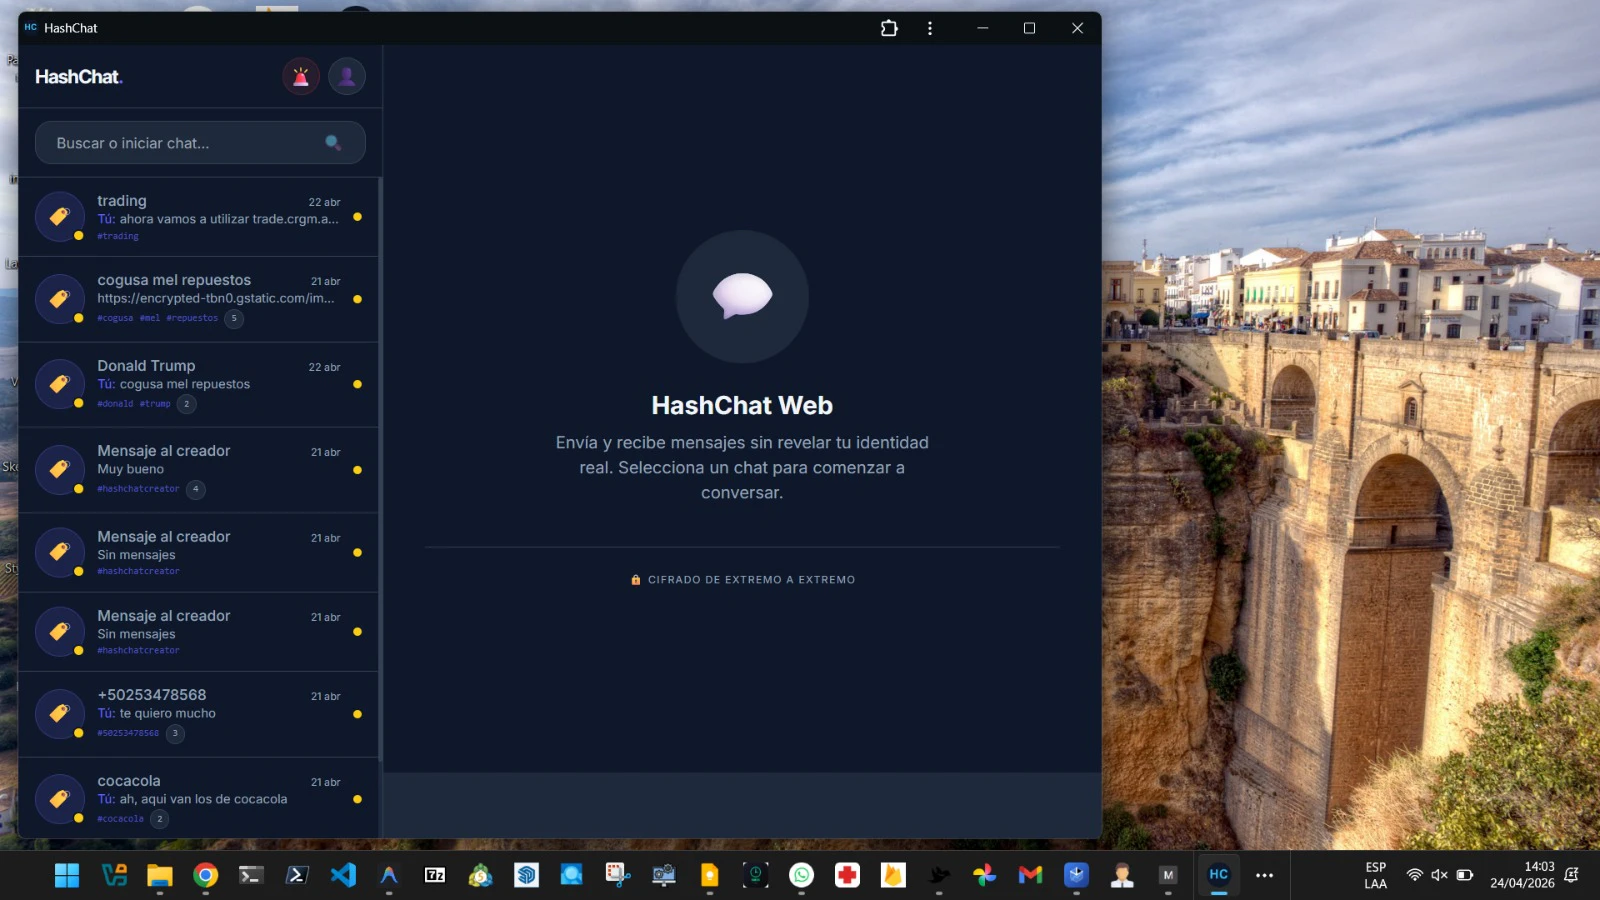Open the Donald Trump chat by name
Screen dimensions: 1600x900
(x=146, y=366)
